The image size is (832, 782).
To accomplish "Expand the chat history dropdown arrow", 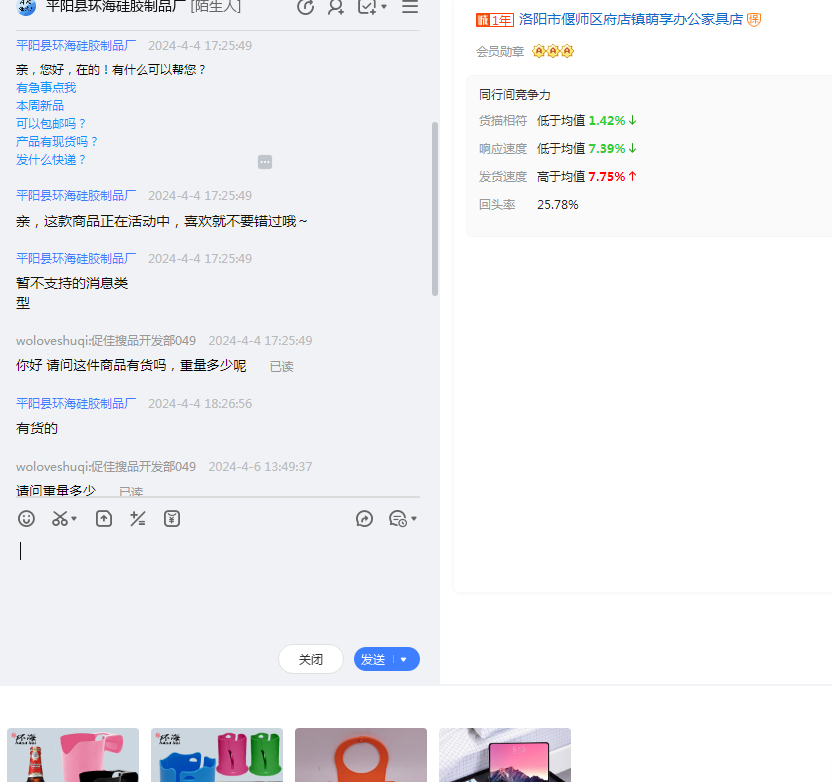I will click(414, 519).
